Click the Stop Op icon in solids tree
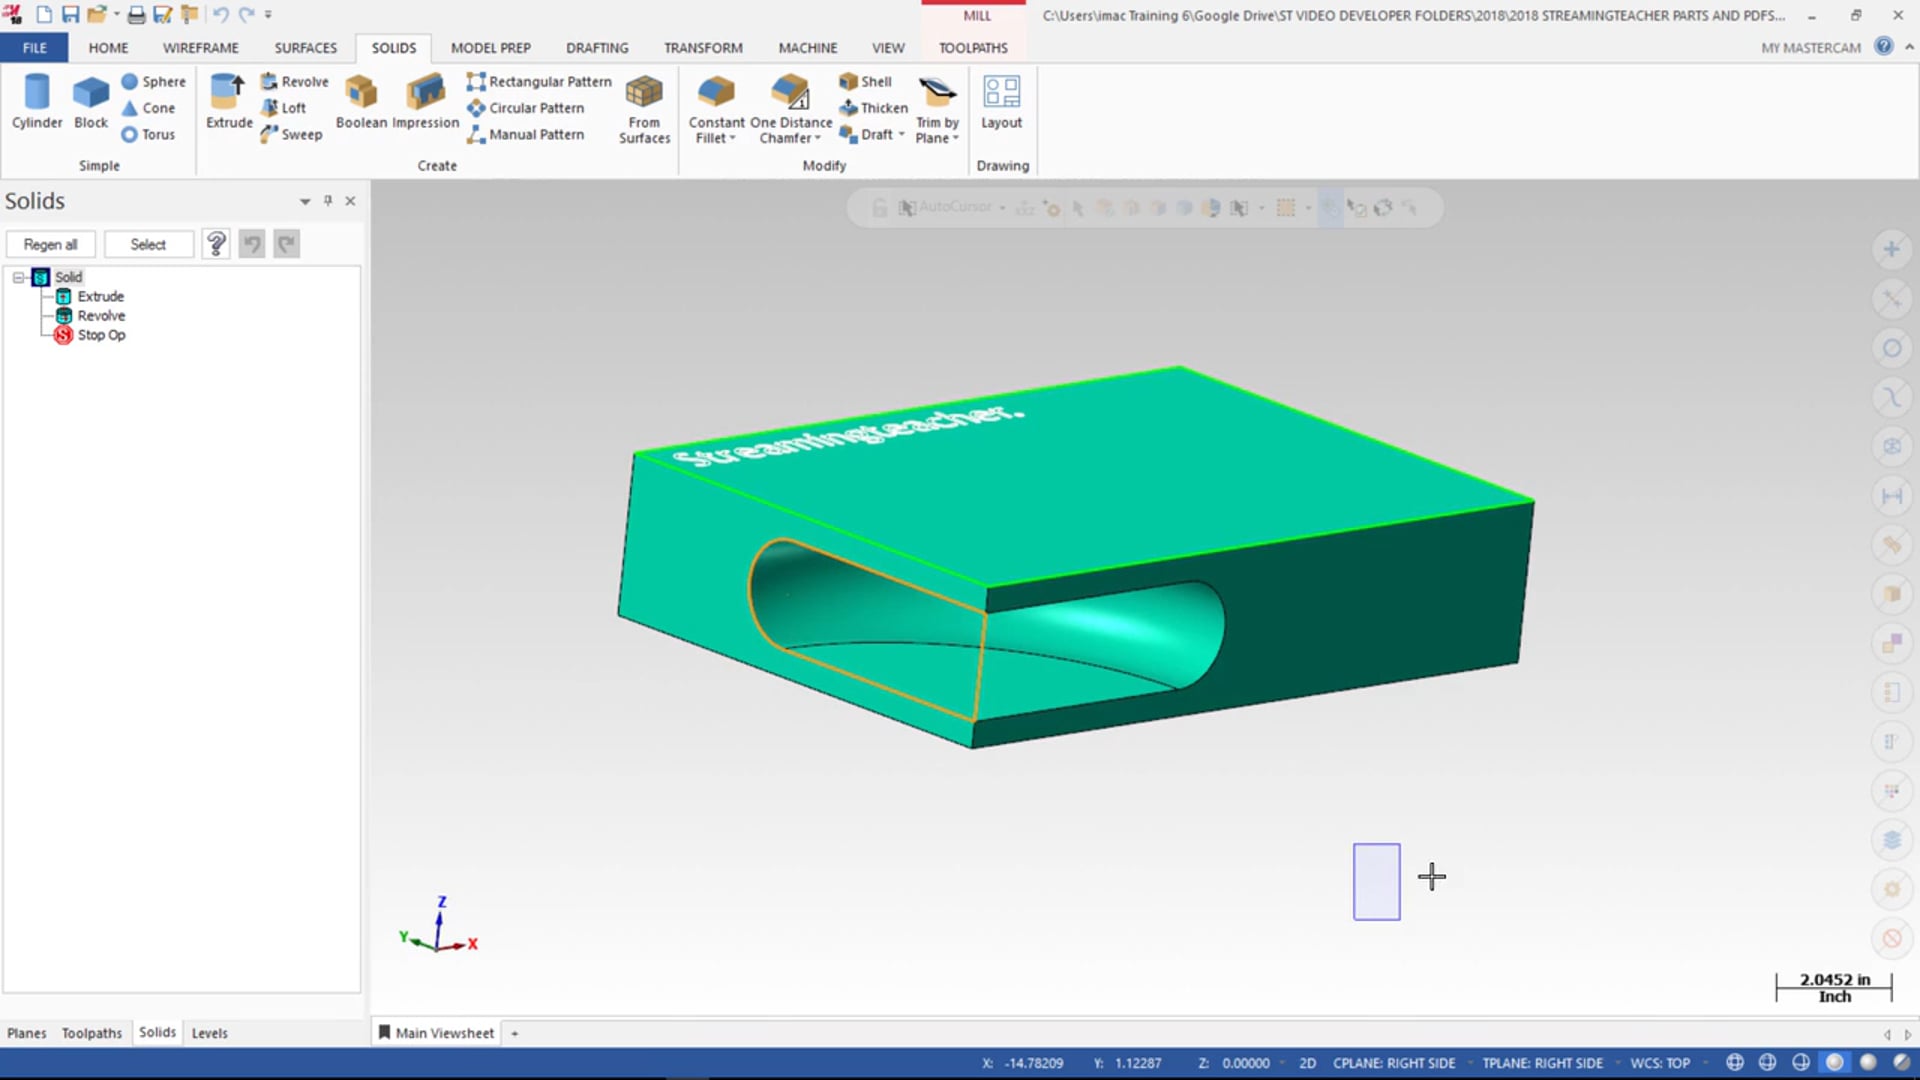This screenshot has height=1080, width=1920. [63, 335]
